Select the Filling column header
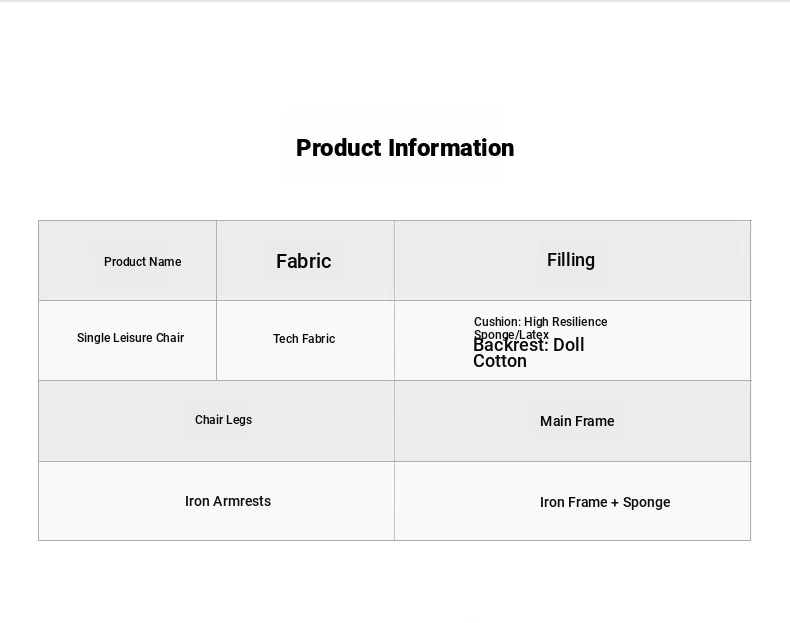The image size is (790, 623). pos(572,260)
